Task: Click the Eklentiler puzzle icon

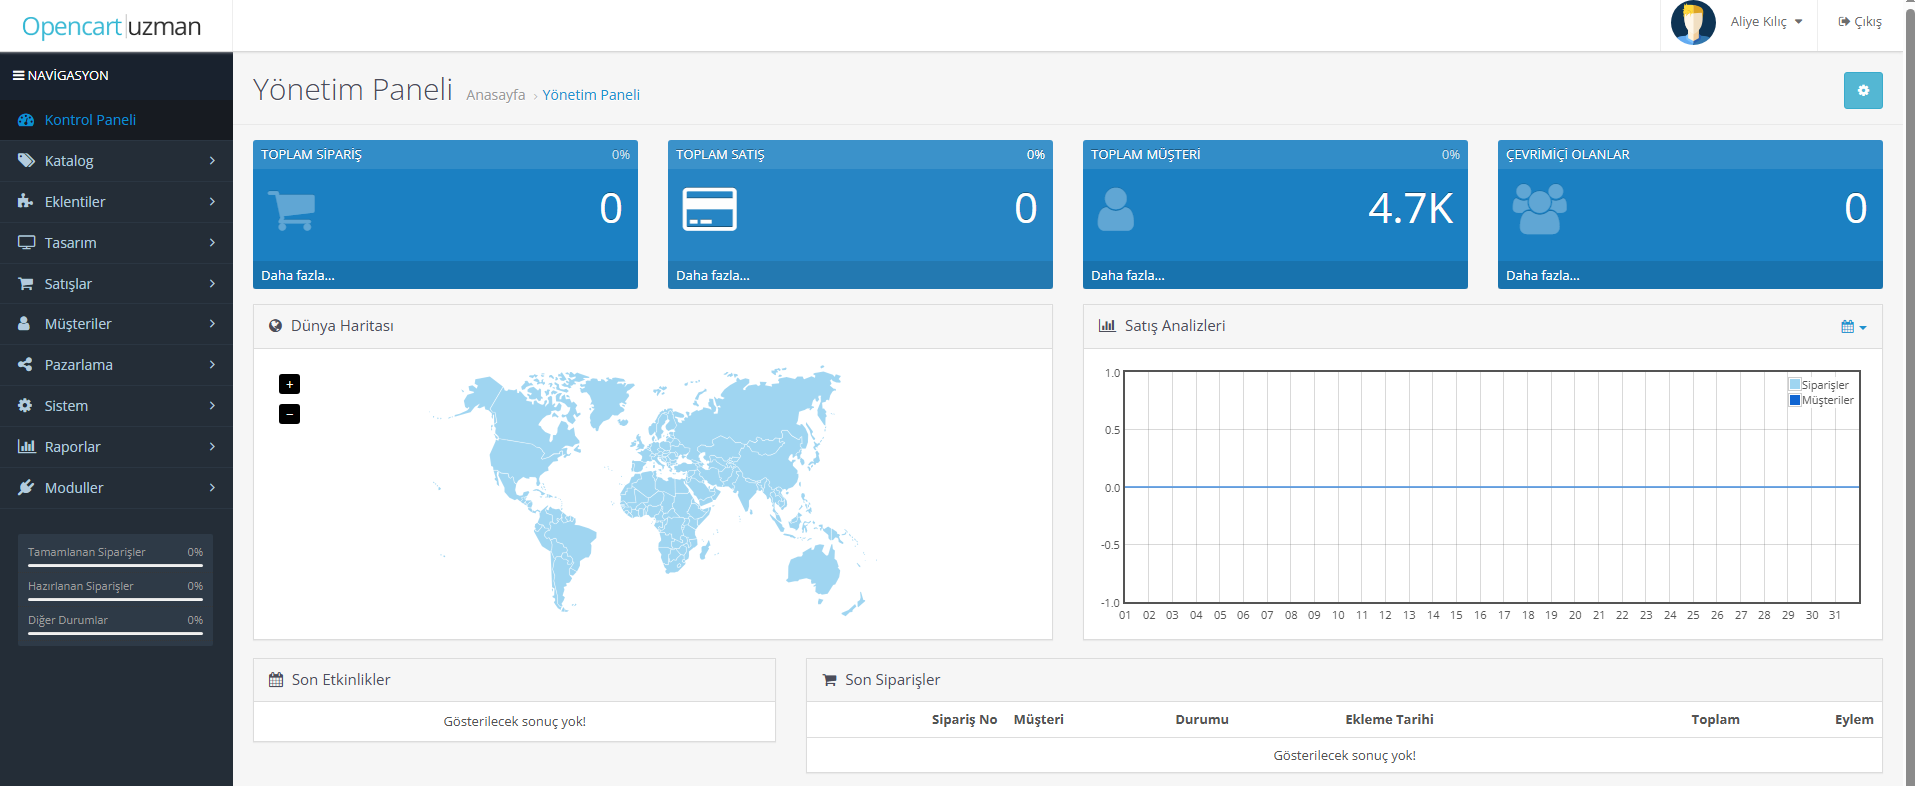Action: click(x=26, y=202)
